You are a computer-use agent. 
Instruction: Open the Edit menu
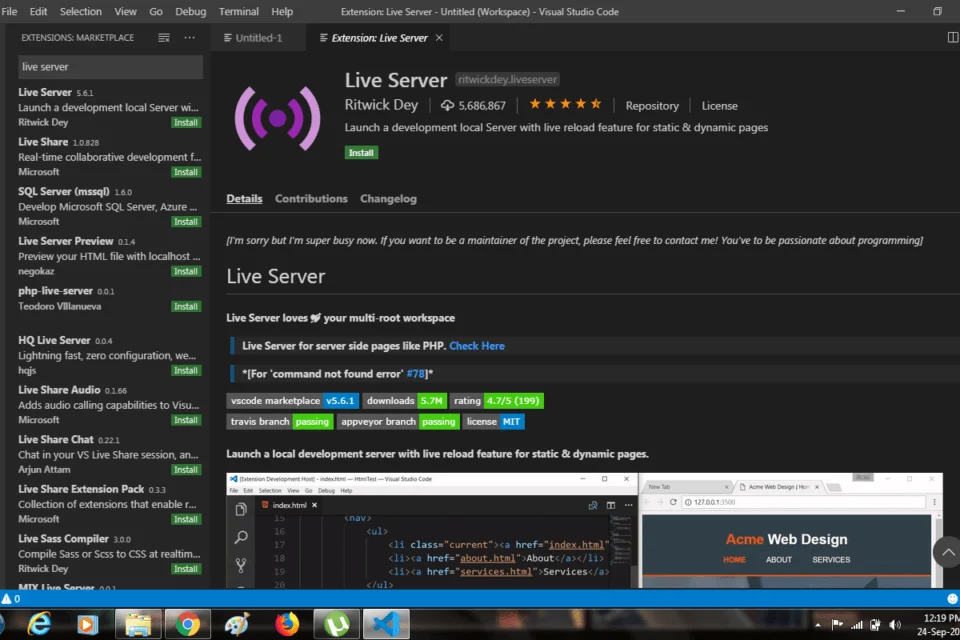[38, 12]
